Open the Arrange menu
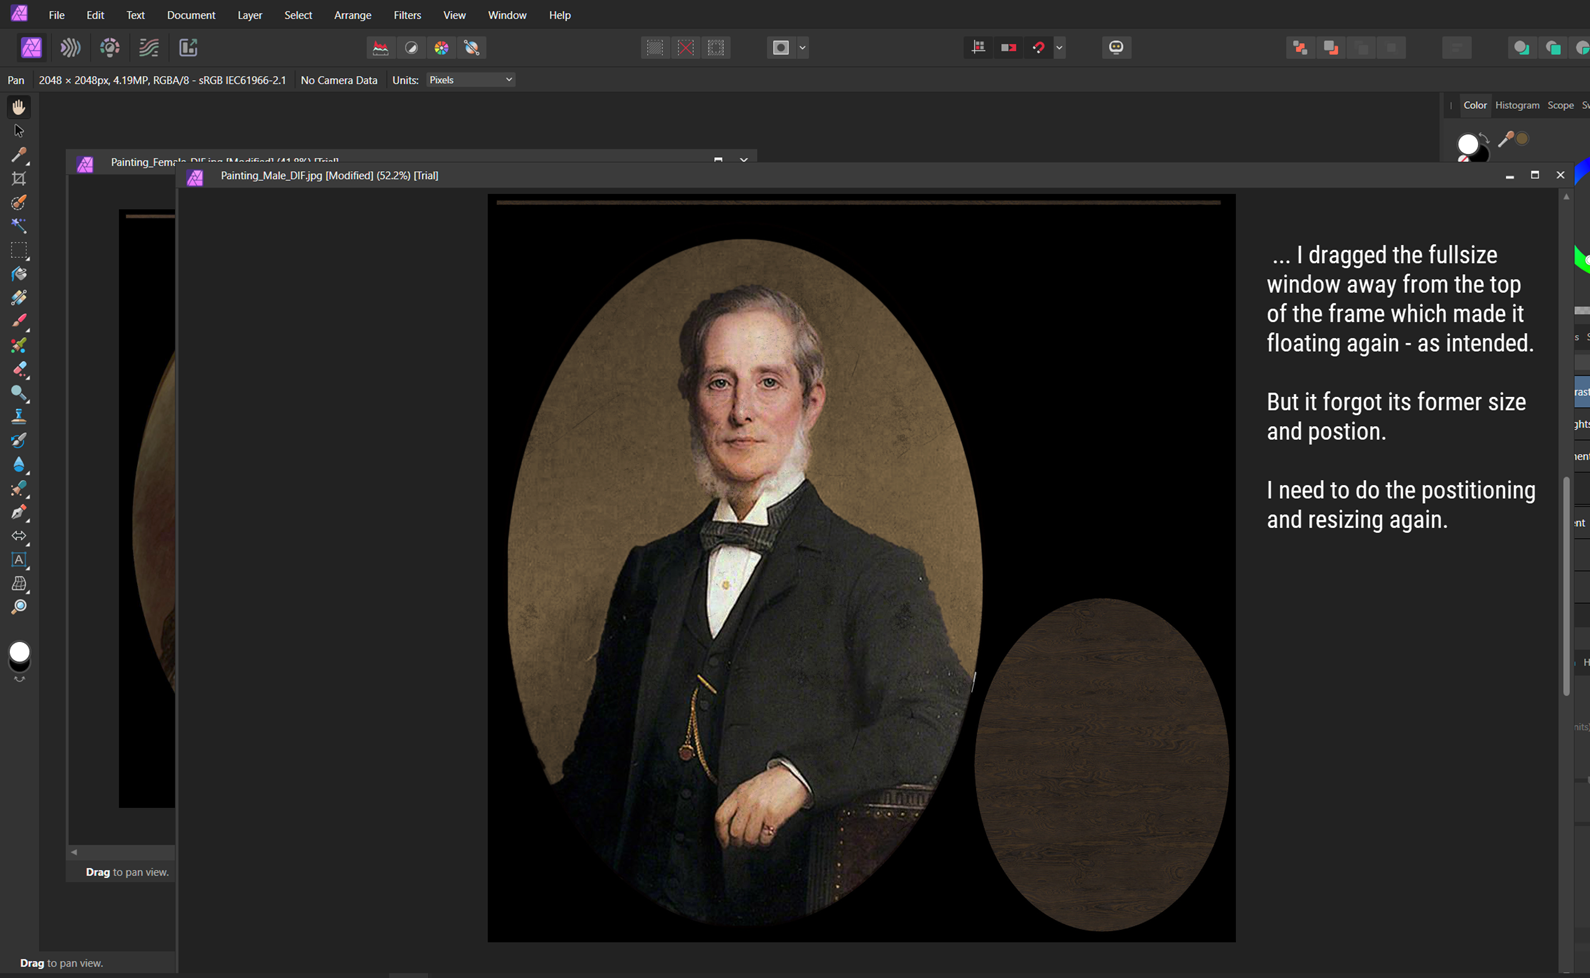Screen dimensions: 1590x978 pos(352,15)
